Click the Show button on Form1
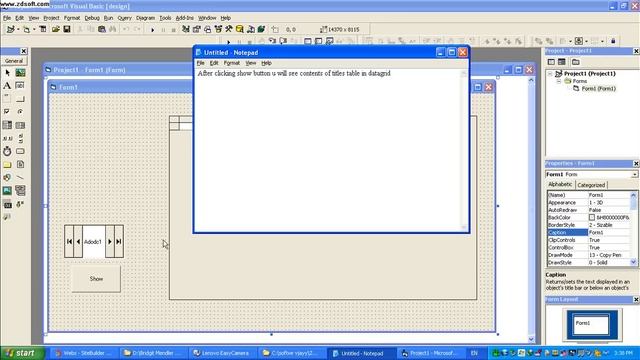This screenshot has width=640, height=360. [96, 279]
